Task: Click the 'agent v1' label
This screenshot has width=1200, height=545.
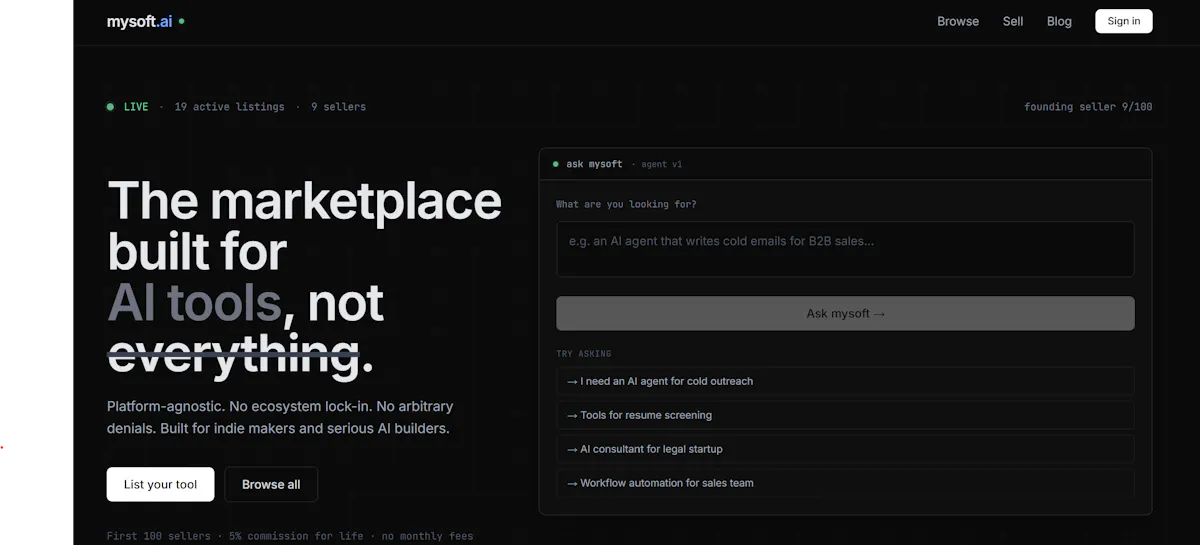Action: click(661, 164)
